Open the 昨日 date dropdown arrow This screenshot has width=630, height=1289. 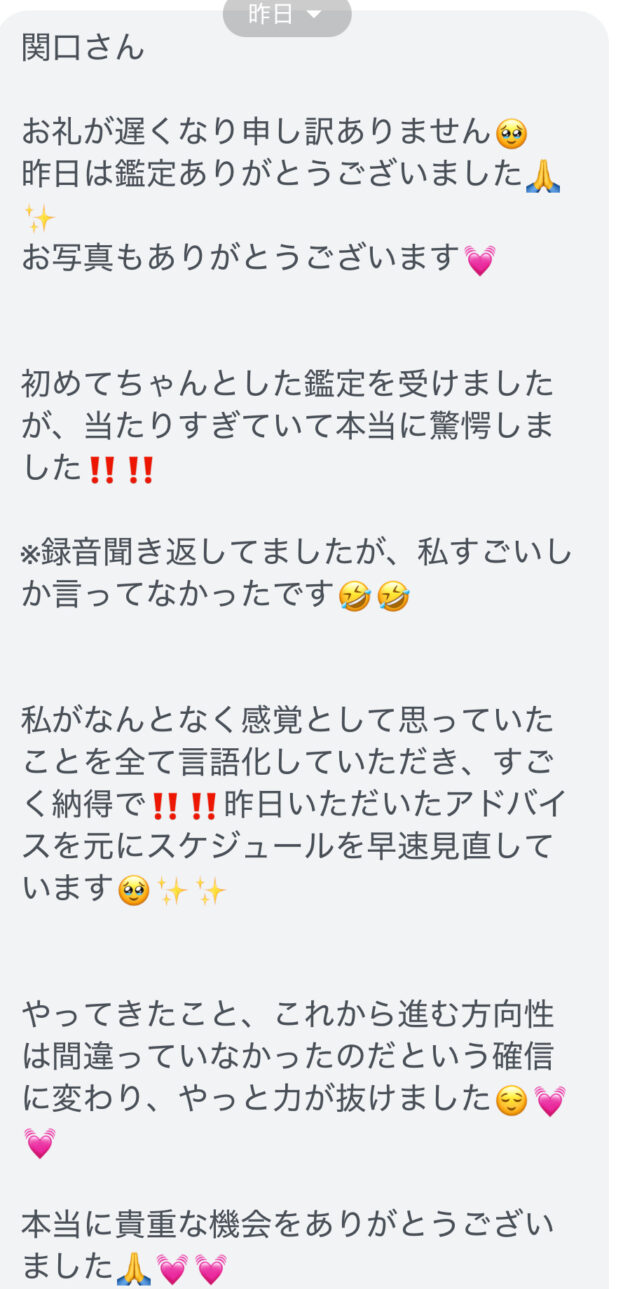tap(314, 14)
